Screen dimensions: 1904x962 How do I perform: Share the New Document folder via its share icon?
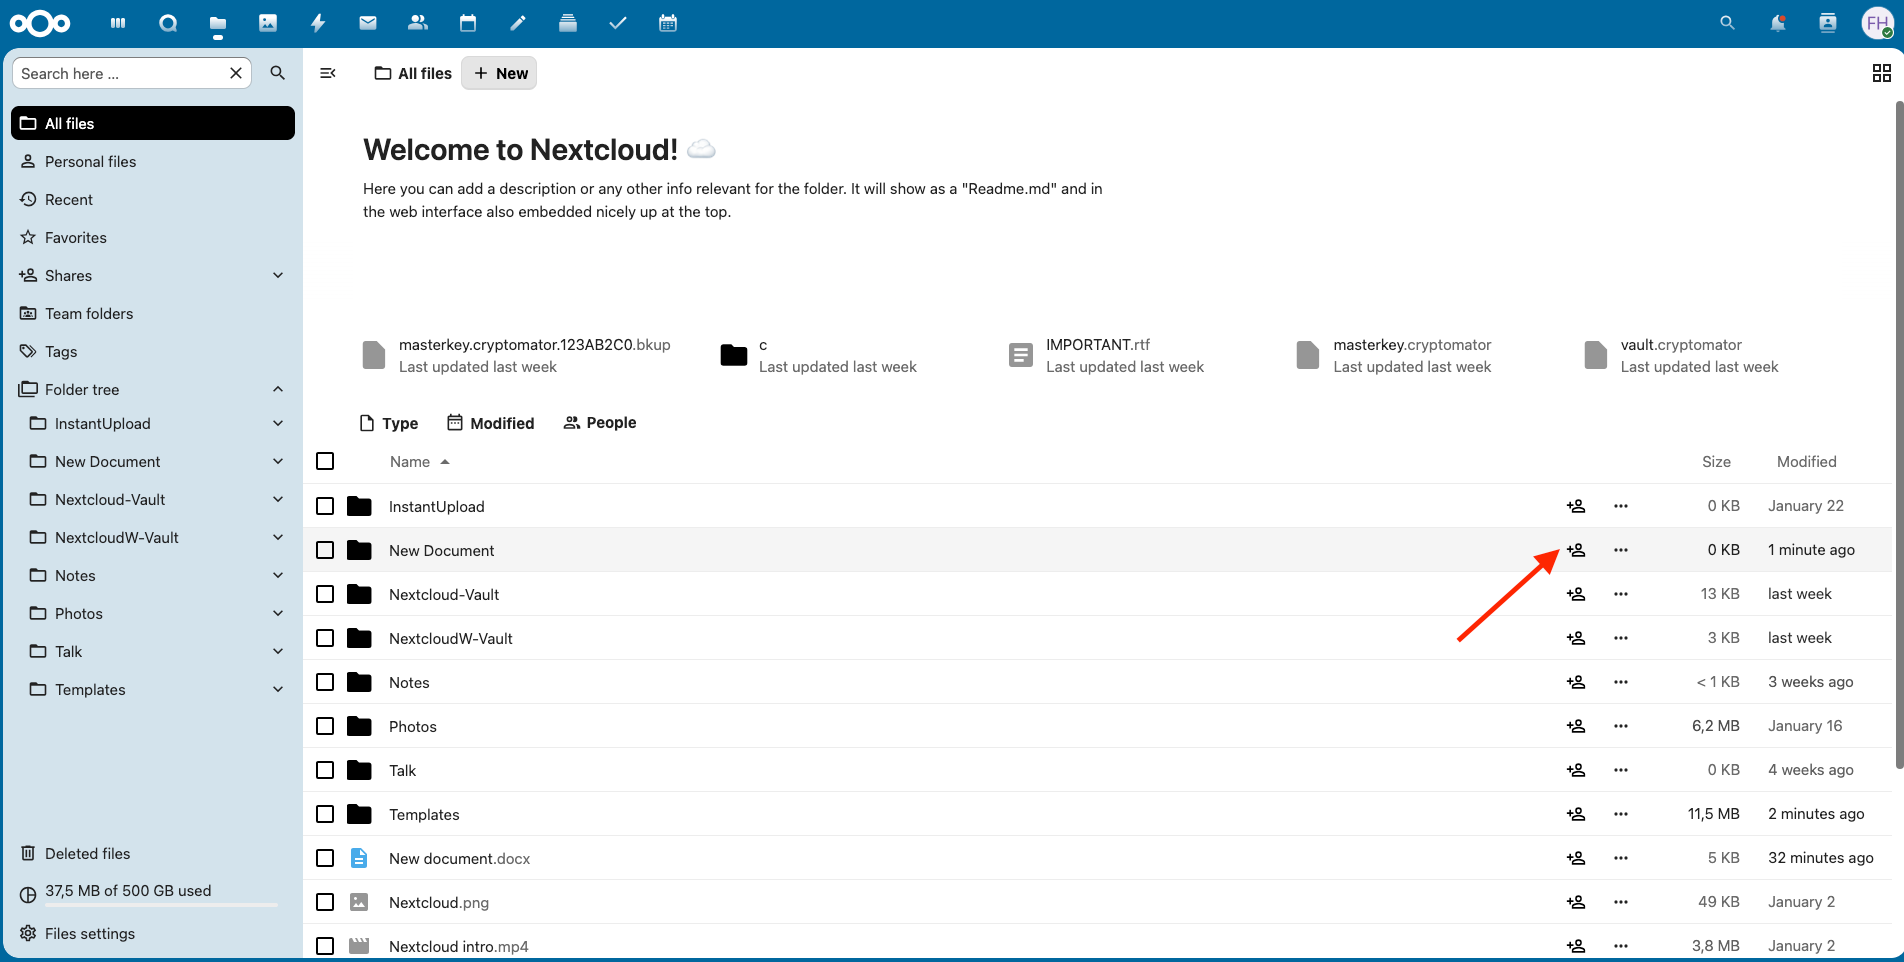click(1576, 549)
